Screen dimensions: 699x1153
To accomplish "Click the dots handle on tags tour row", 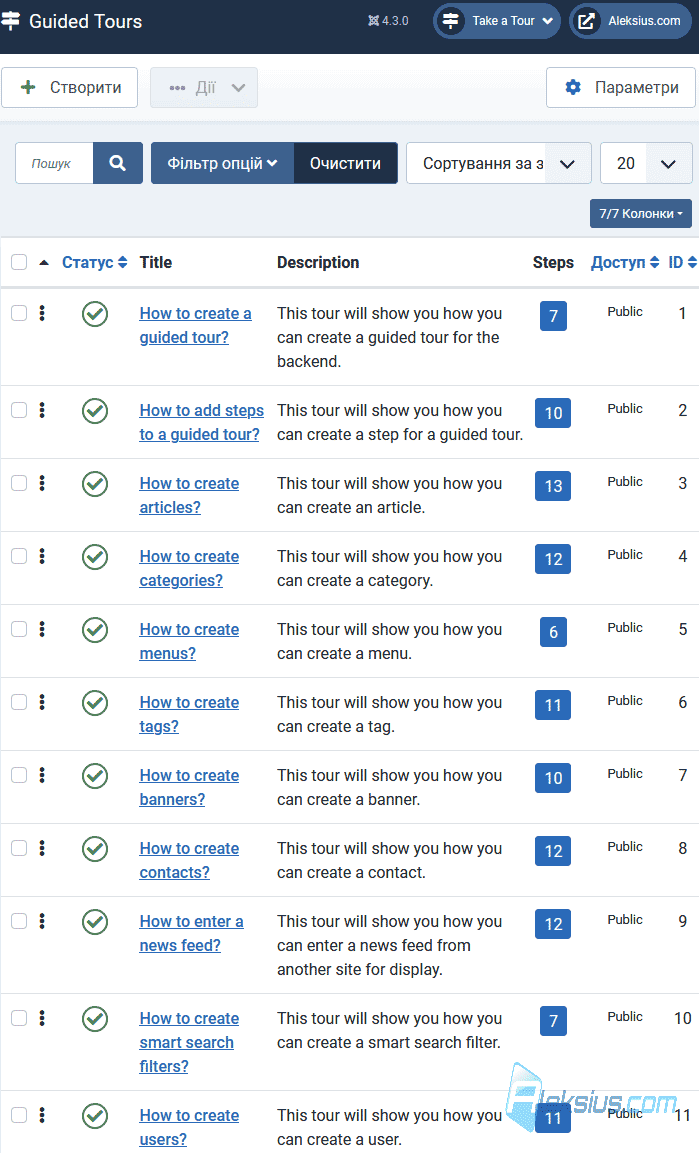I will coord(42,702).
